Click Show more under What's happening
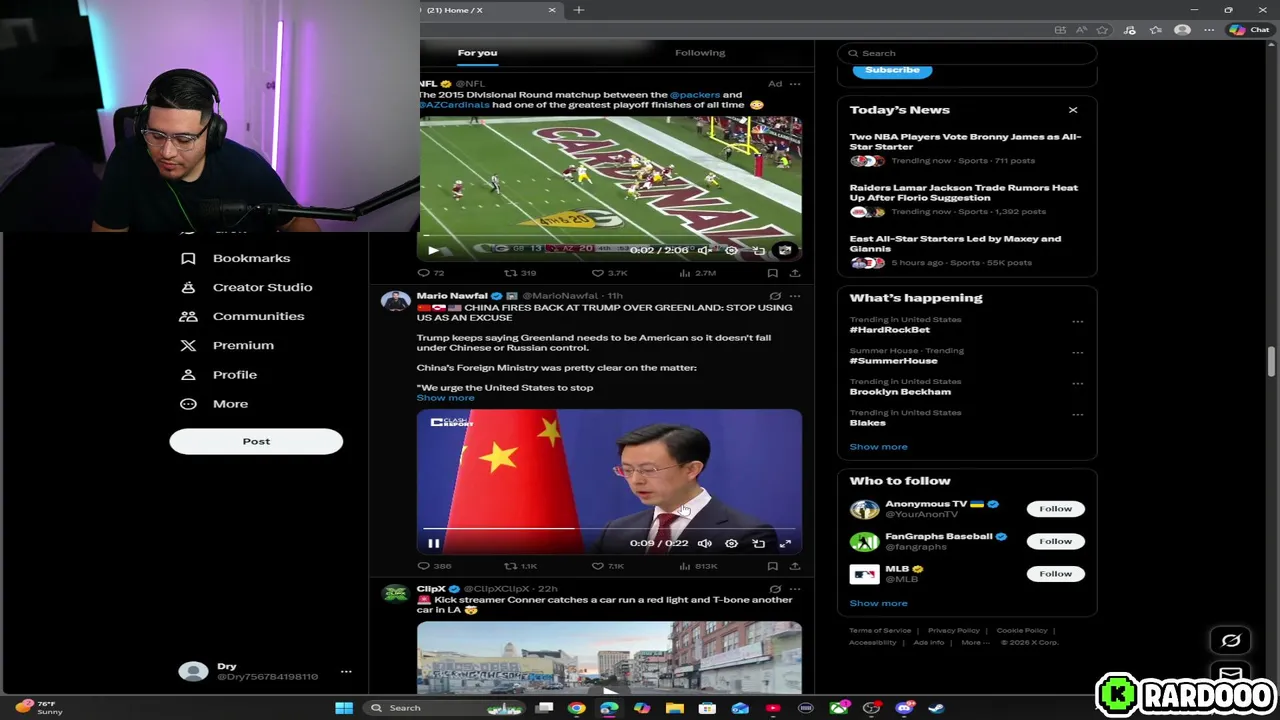1280x720 pixels. point(879,447)
